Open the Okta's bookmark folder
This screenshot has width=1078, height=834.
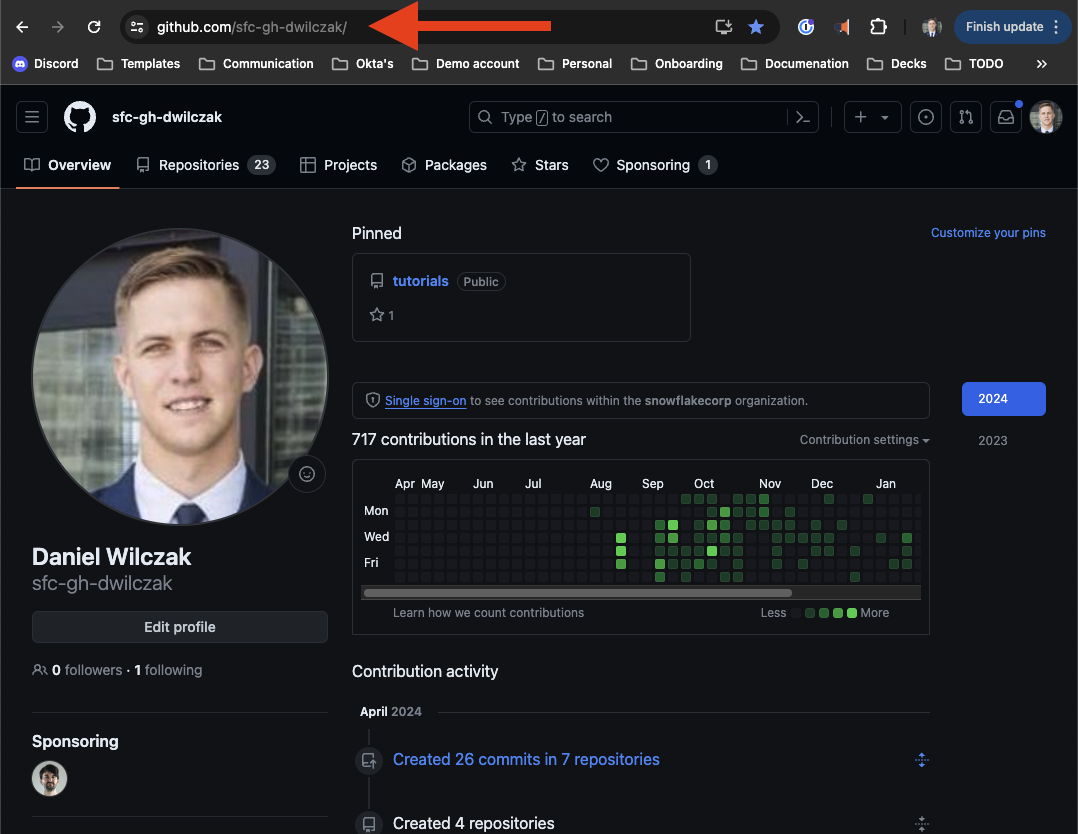pyautogui.click(x=363, y=64)
